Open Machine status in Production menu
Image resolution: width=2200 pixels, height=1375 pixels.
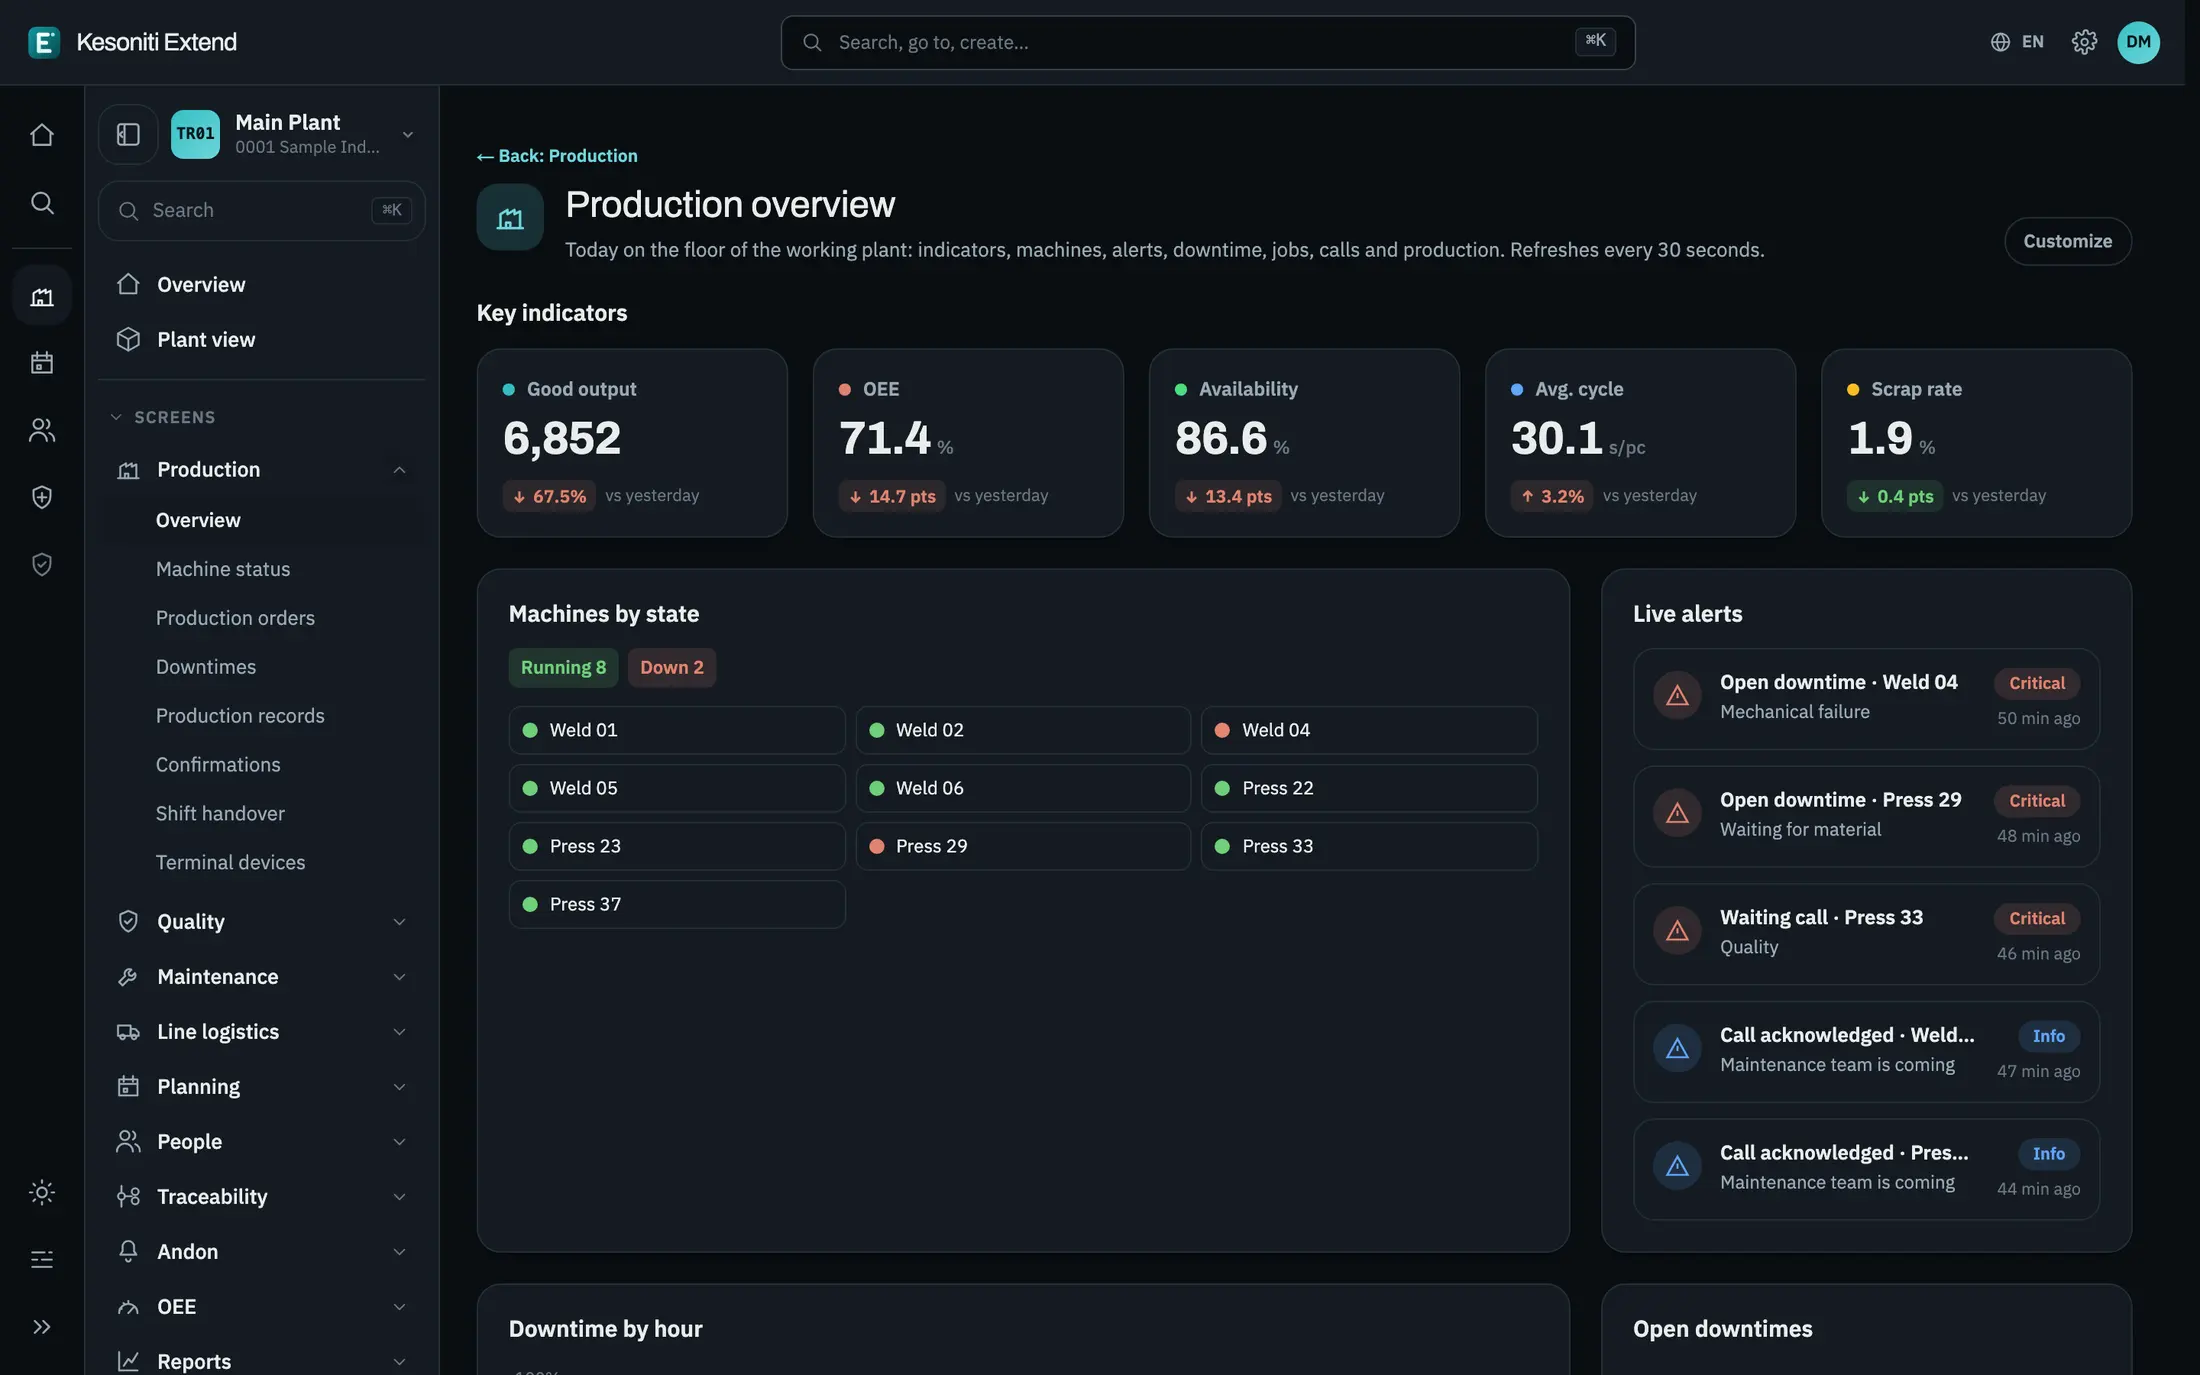(x=223, y=569)
